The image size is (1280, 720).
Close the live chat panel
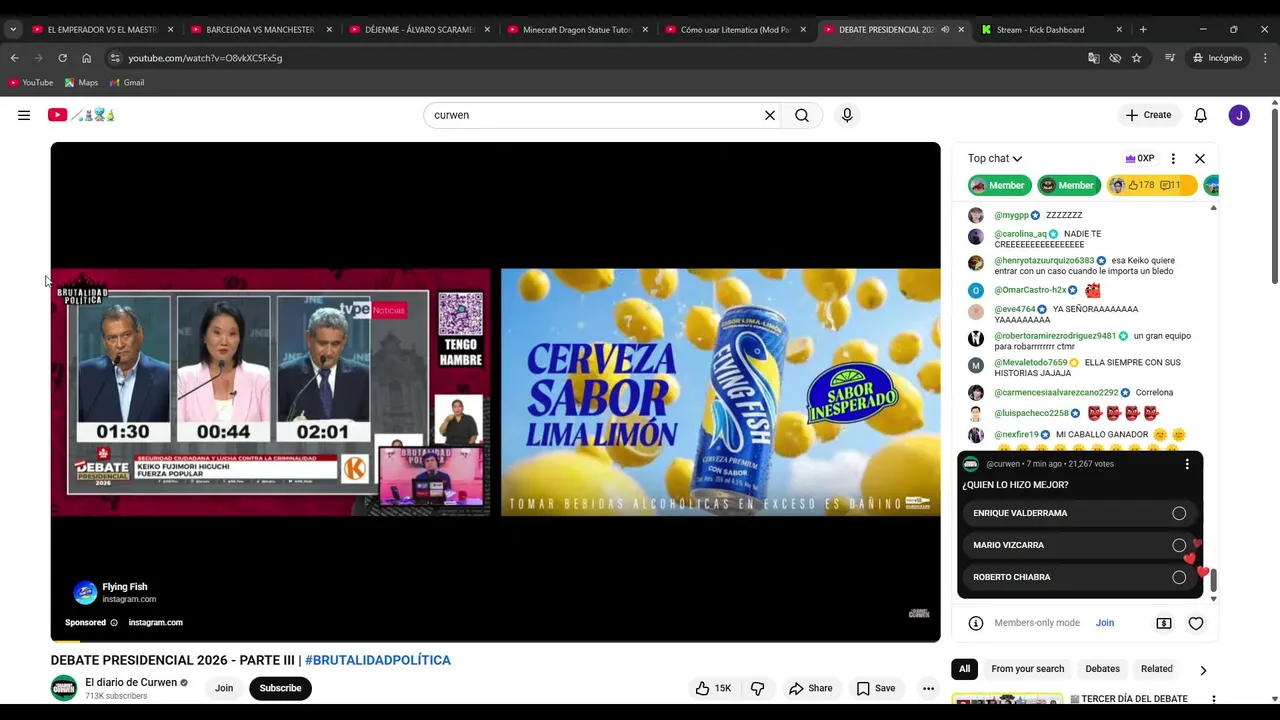click(1200, 158)
